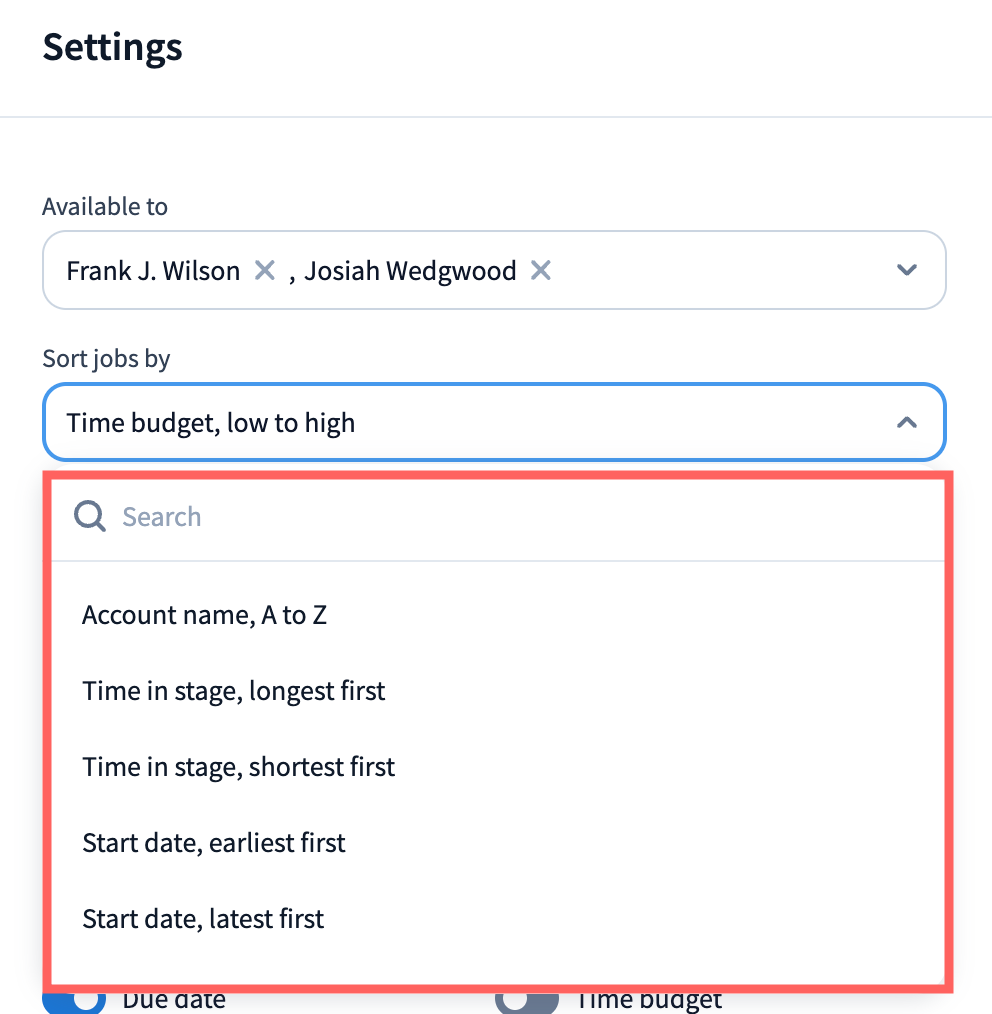992x1014 pixels.
Task: Remove Frank J. Wilson from Available to
Action: click(264, 271)
